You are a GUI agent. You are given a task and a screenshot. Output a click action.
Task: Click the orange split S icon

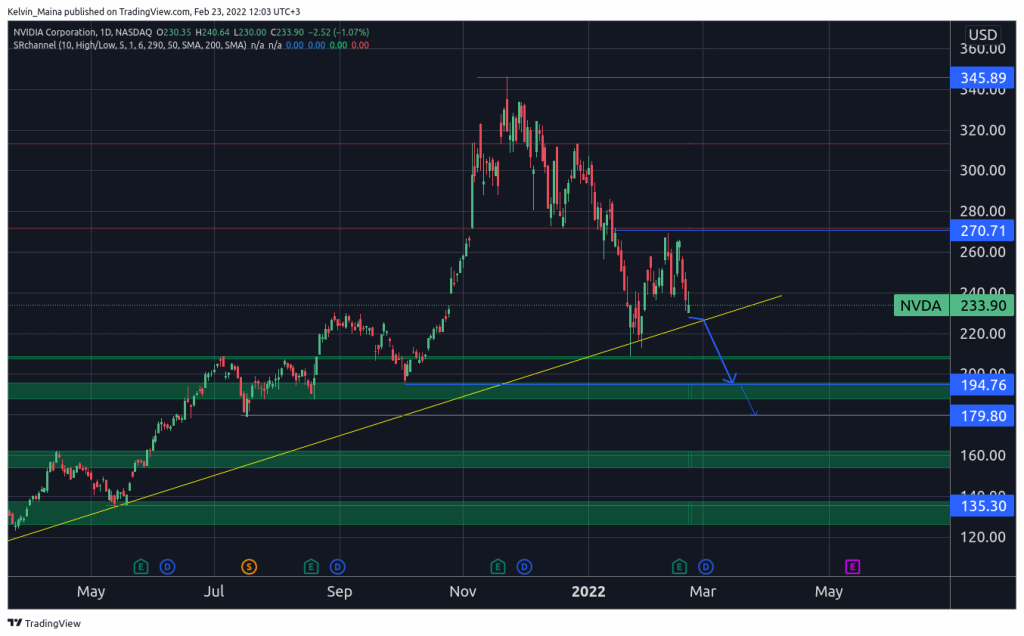(249, 567)
